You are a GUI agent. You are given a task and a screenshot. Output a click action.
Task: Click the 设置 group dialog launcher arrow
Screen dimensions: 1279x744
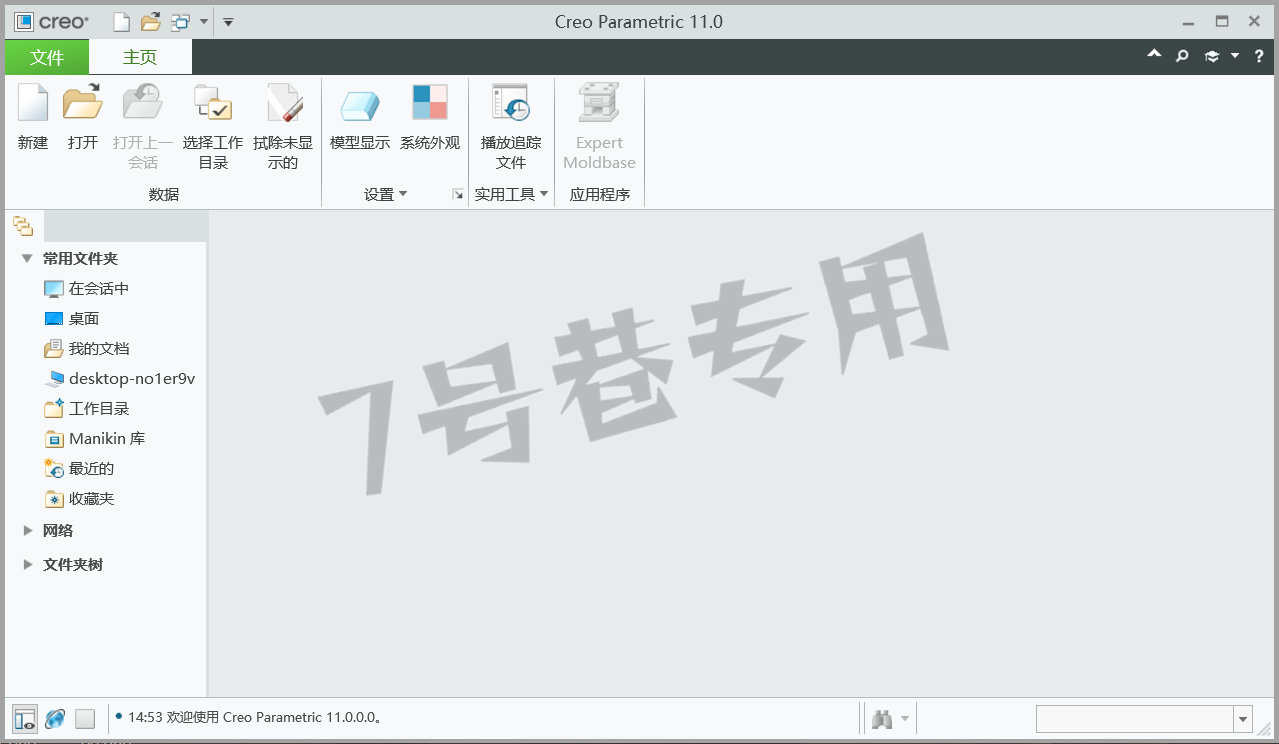(458, 194)
